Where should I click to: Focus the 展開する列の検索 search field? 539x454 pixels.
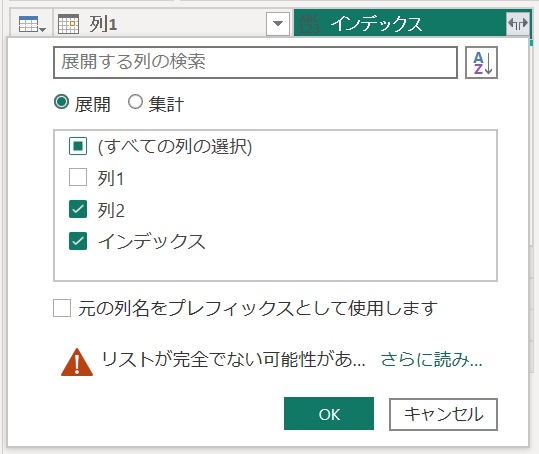point(255,63)
